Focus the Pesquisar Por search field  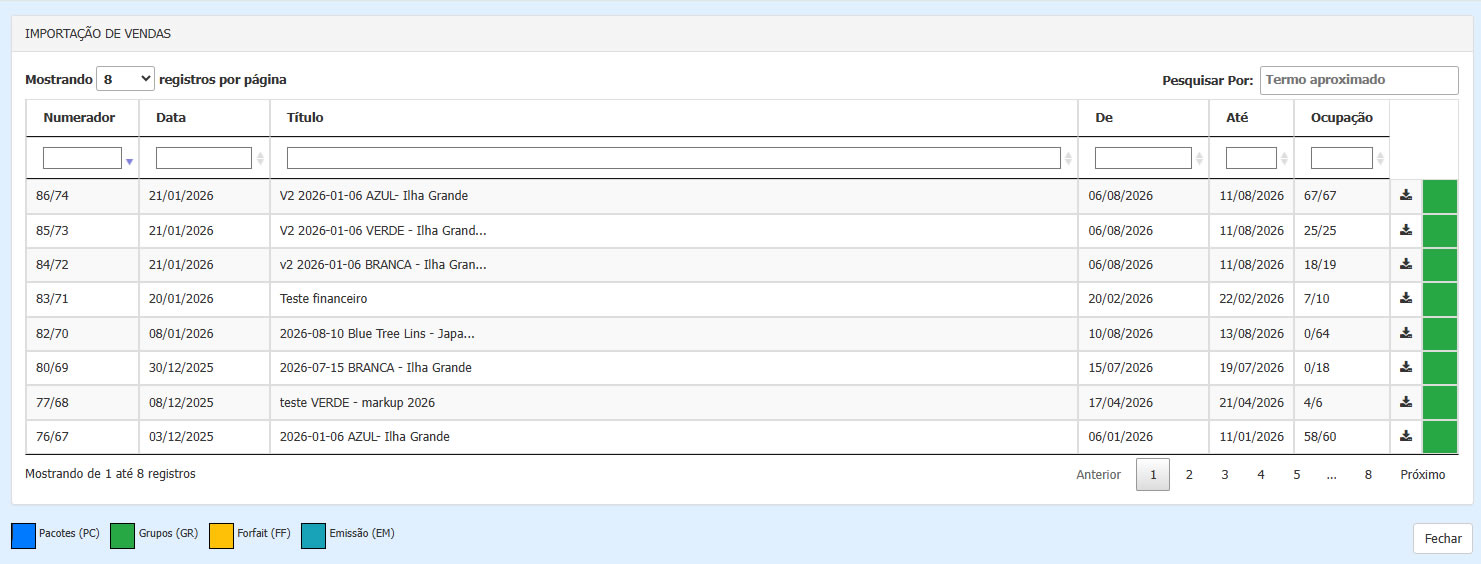1358,80
